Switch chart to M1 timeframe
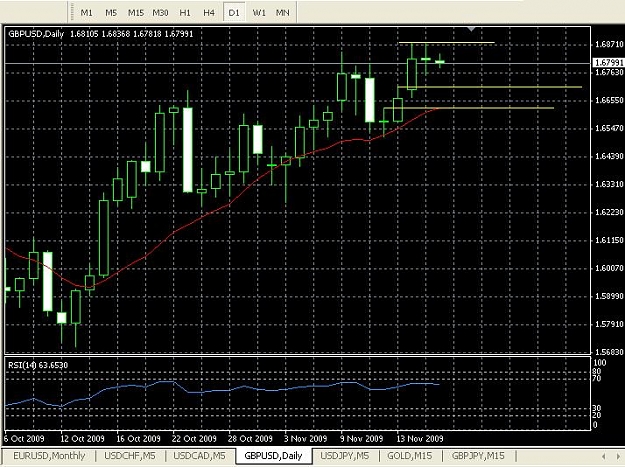Viewport: 625px width, 467px height. tap(86, 13)
